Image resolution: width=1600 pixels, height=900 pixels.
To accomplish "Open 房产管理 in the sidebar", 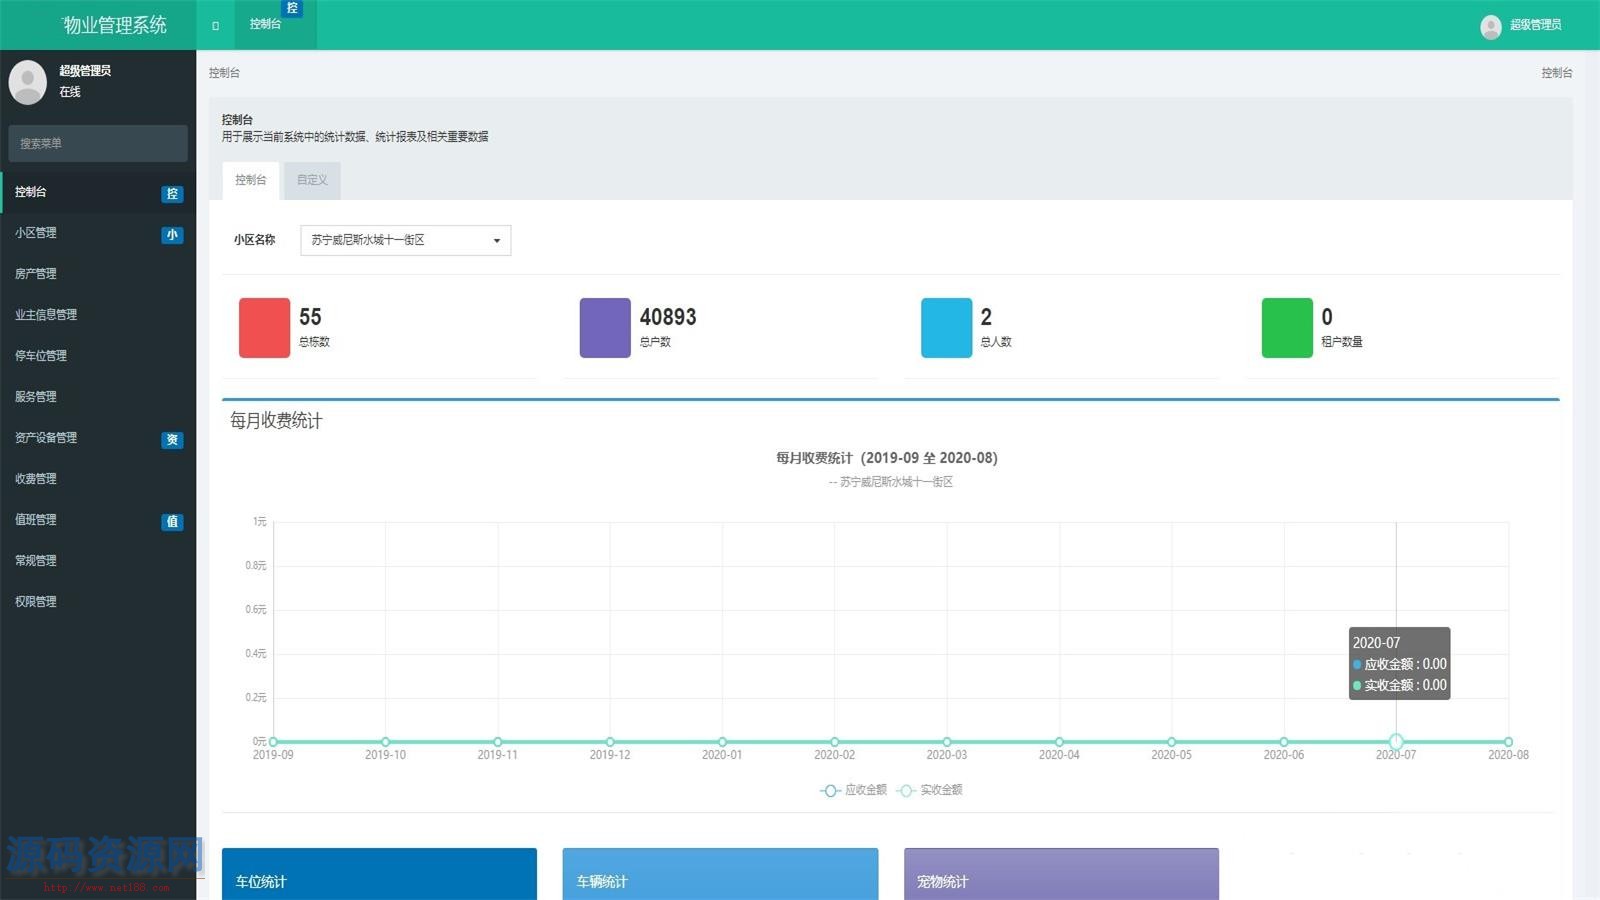I will pos(98,274).
